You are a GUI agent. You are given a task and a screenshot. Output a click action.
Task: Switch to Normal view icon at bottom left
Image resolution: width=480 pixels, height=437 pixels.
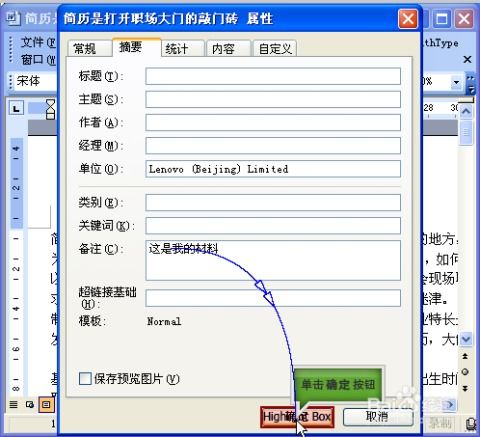coord(13,405)
